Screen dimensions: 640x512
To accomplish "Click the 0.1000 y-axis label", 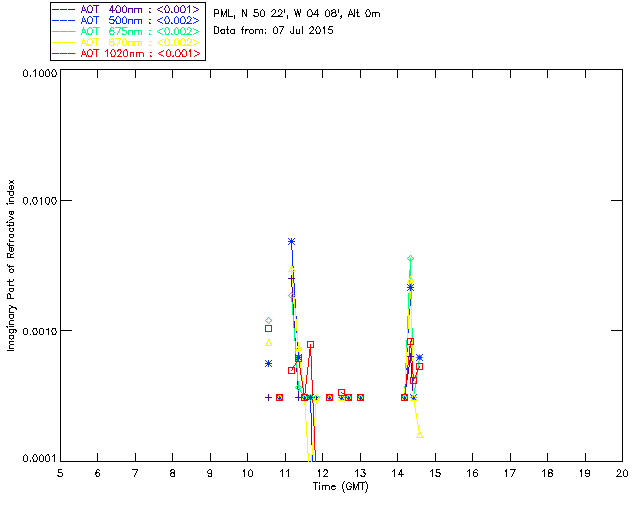I will (40, 73).
